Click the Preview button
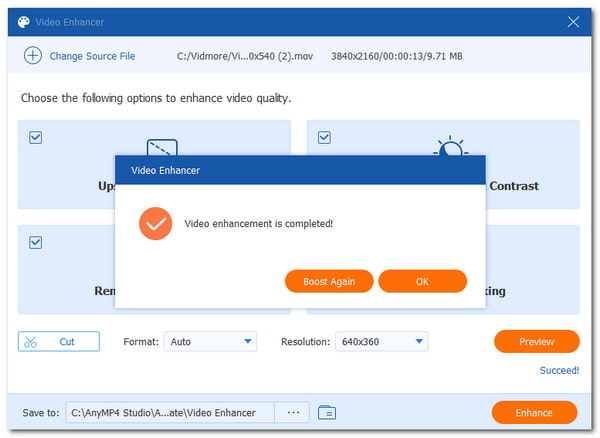 pyautogui.click(x=536, y=342)
